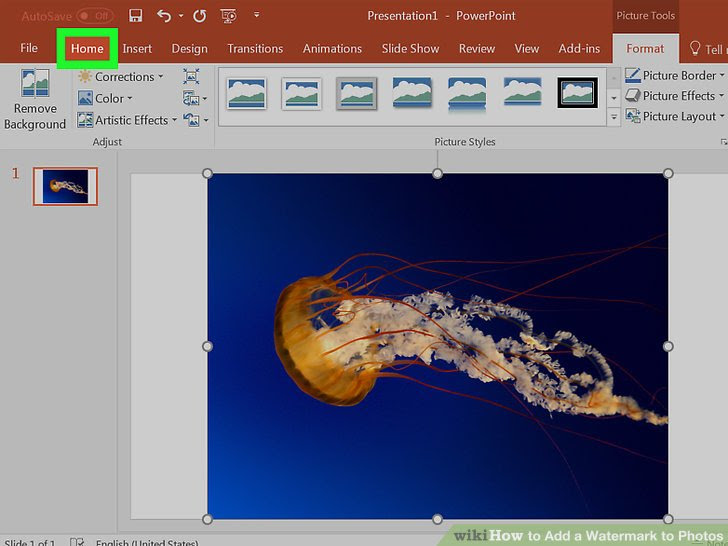Switch to the Home tab
Viewport: 728px width, 546px height.
87,48
